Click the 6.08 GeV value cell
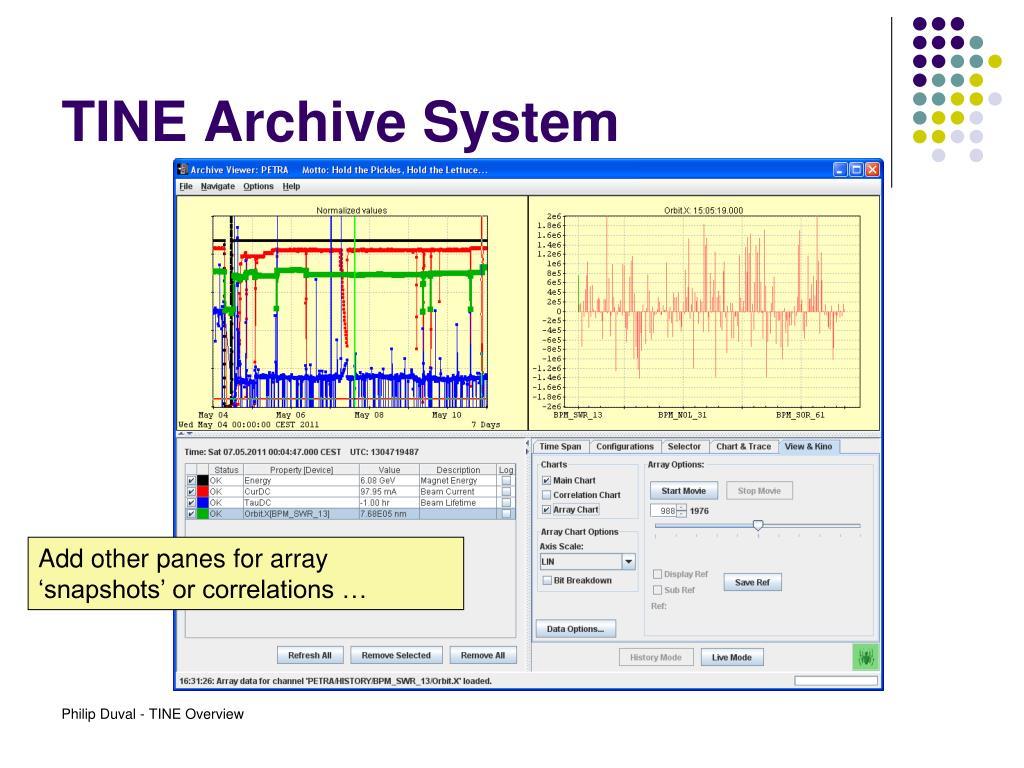This screenshot has width=1024, height=768. 389,481
